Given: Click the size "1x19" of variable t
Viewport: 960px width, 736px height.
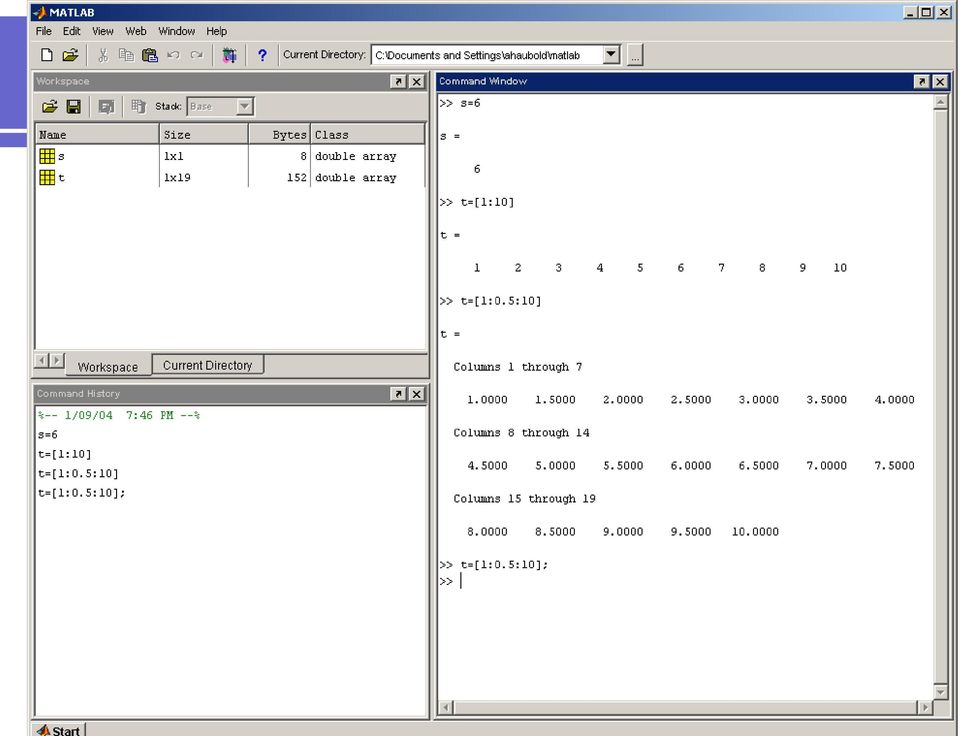Looking at the screenshot, I should 177,178.
